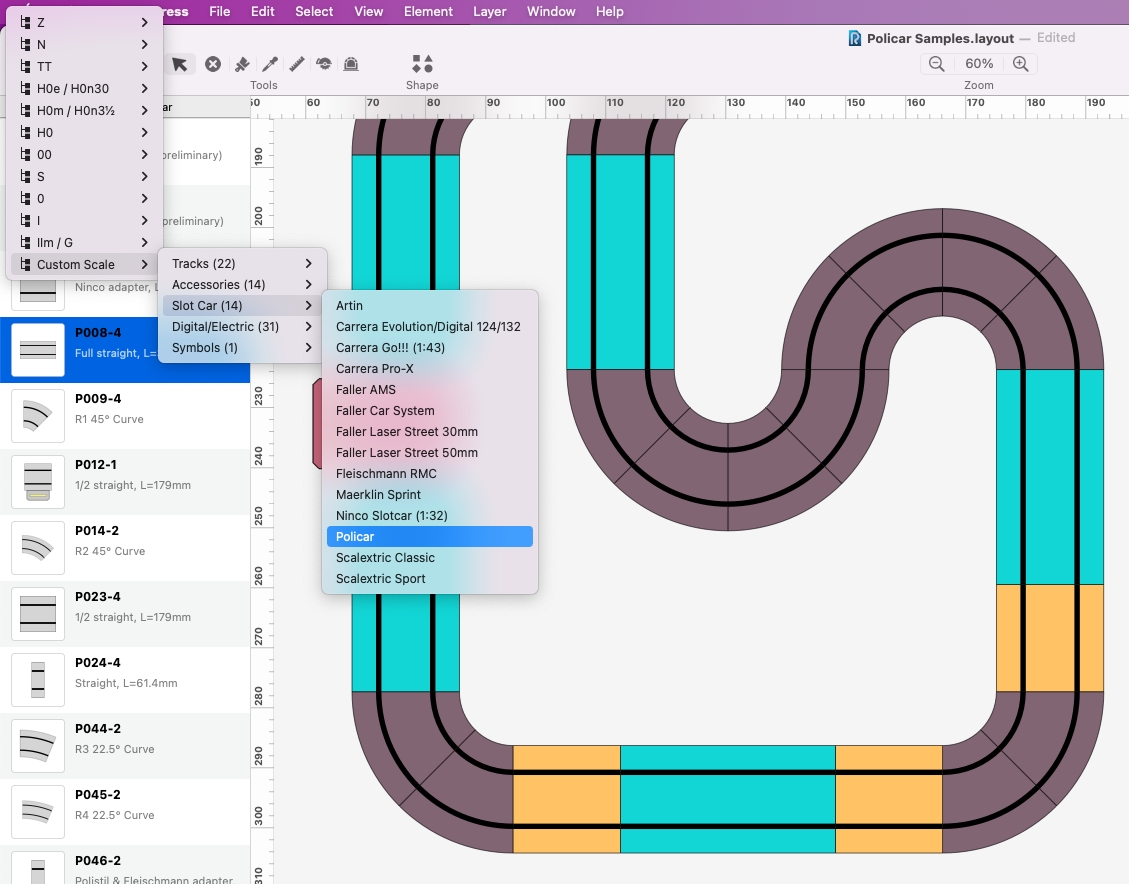
Task: Click the orange track segment on the right
Action: 1050,638
